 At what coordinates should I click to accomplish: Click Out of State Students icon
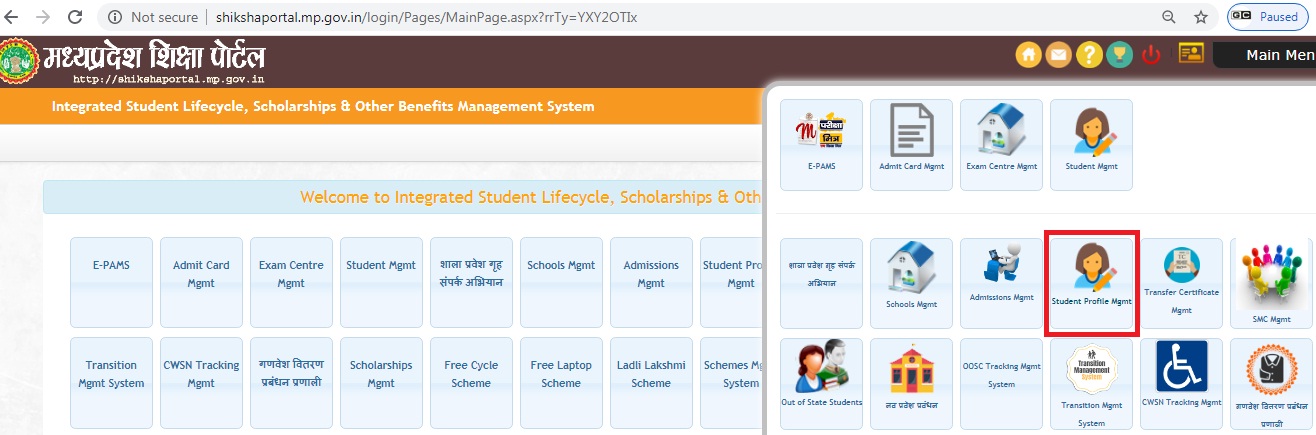[x=821, y=383]
